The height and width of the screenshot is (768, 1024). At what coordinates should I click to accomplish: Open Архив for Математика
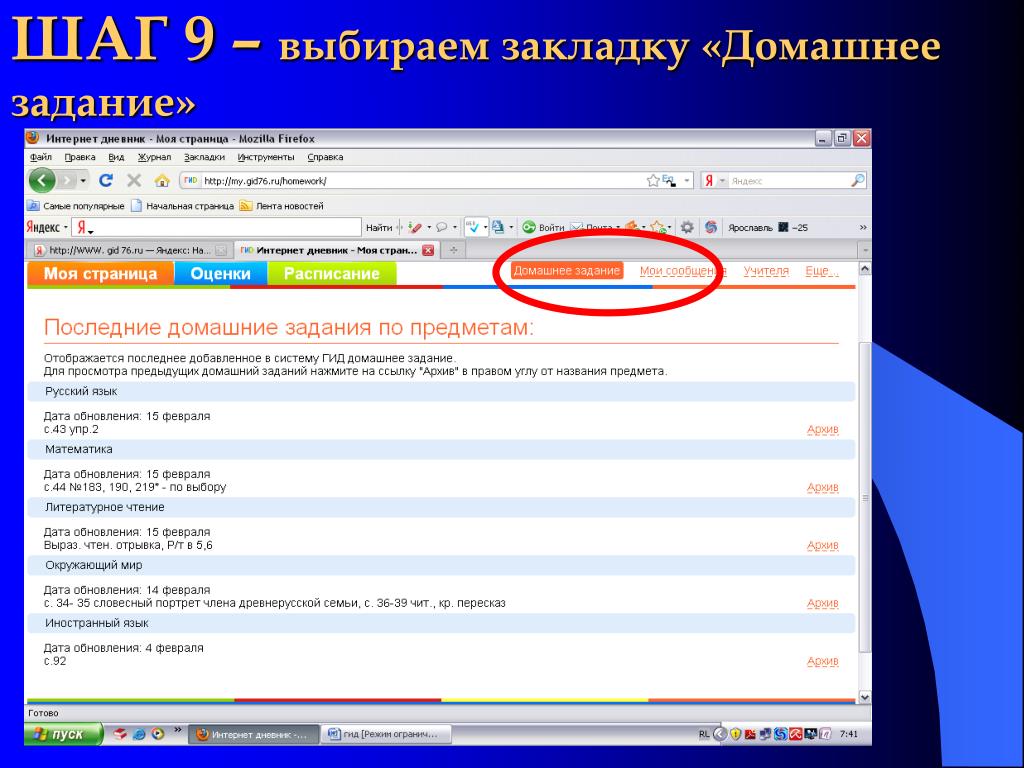click(822, 487)
